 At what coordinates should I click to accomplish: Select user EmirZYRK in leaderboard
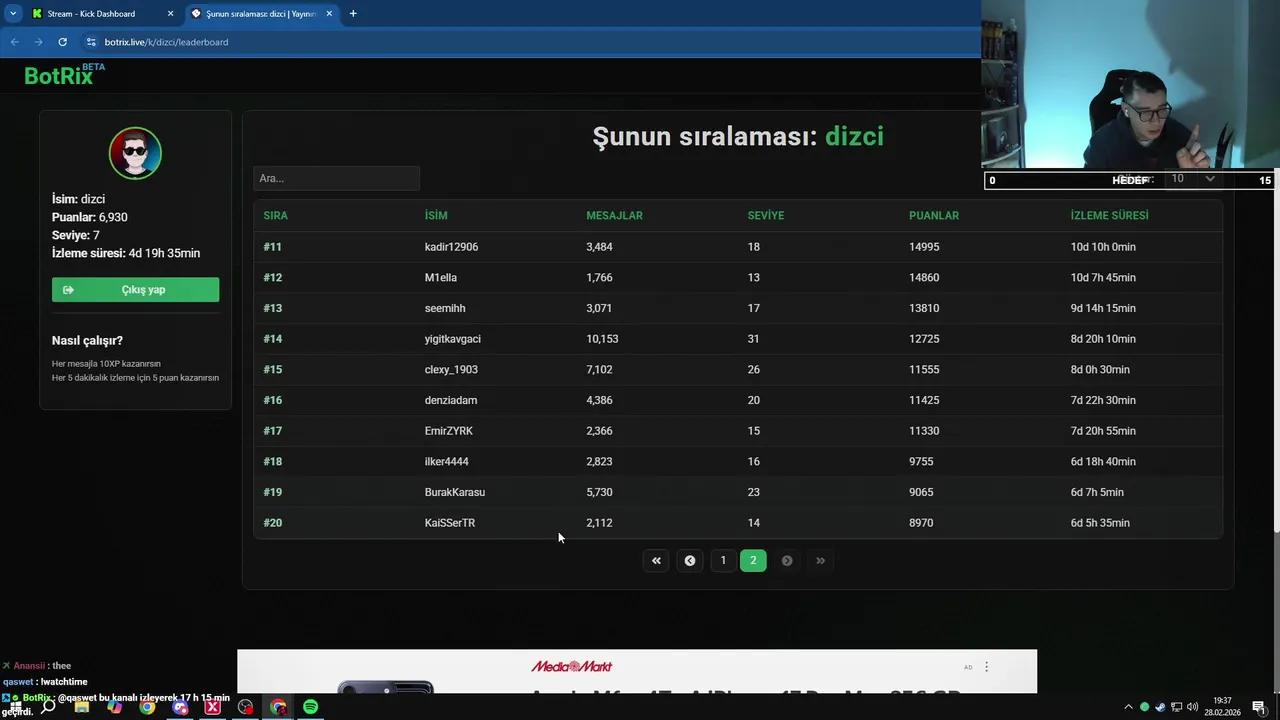[x=449, y=431]
